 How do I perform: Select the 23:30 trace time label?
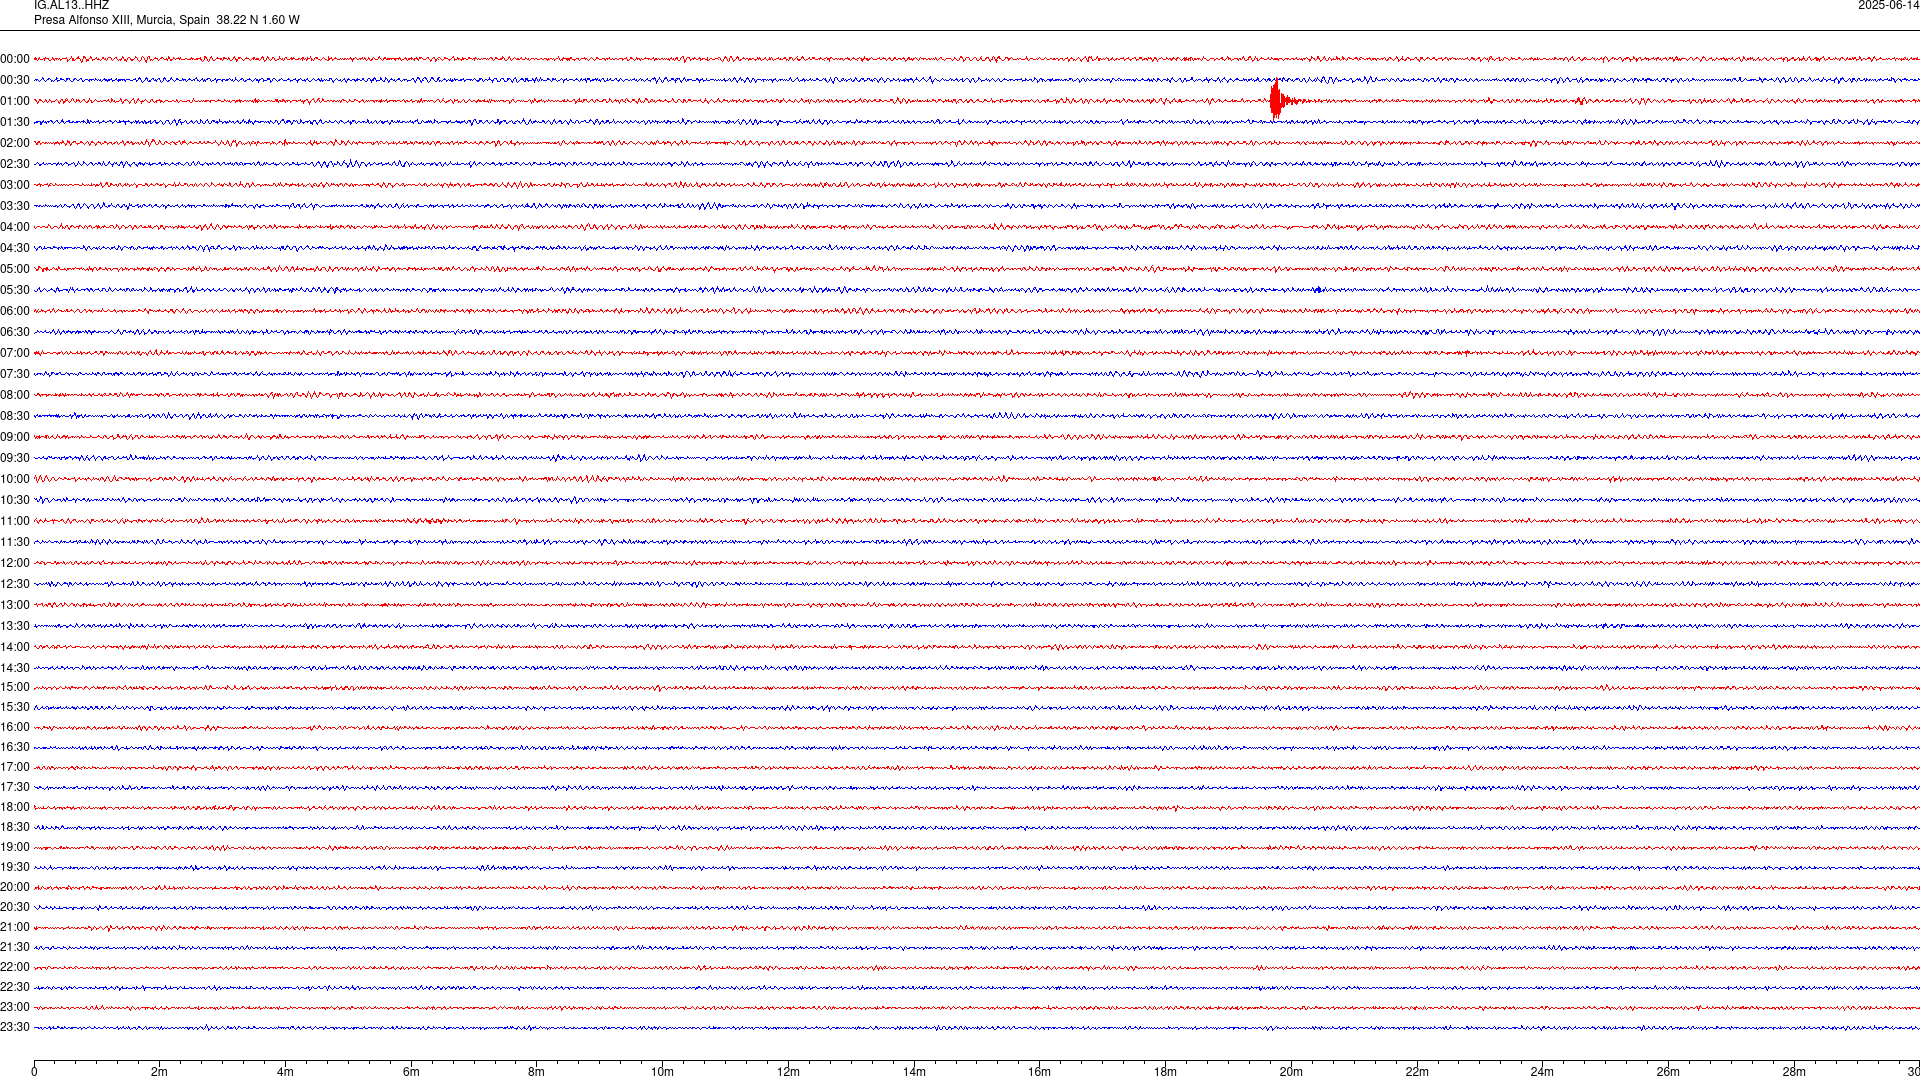point(15,1027)
